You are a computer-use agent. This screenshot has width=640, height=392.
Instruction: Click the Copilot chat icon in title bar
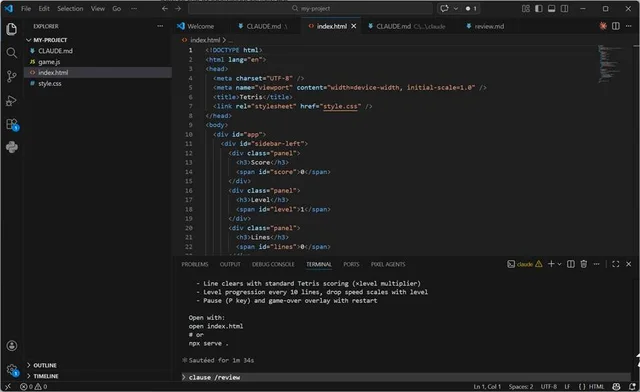(444, 9)
